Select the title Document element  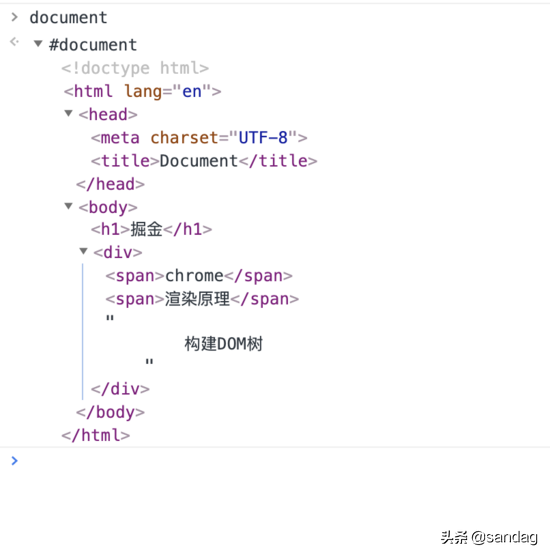click(204, 161)
